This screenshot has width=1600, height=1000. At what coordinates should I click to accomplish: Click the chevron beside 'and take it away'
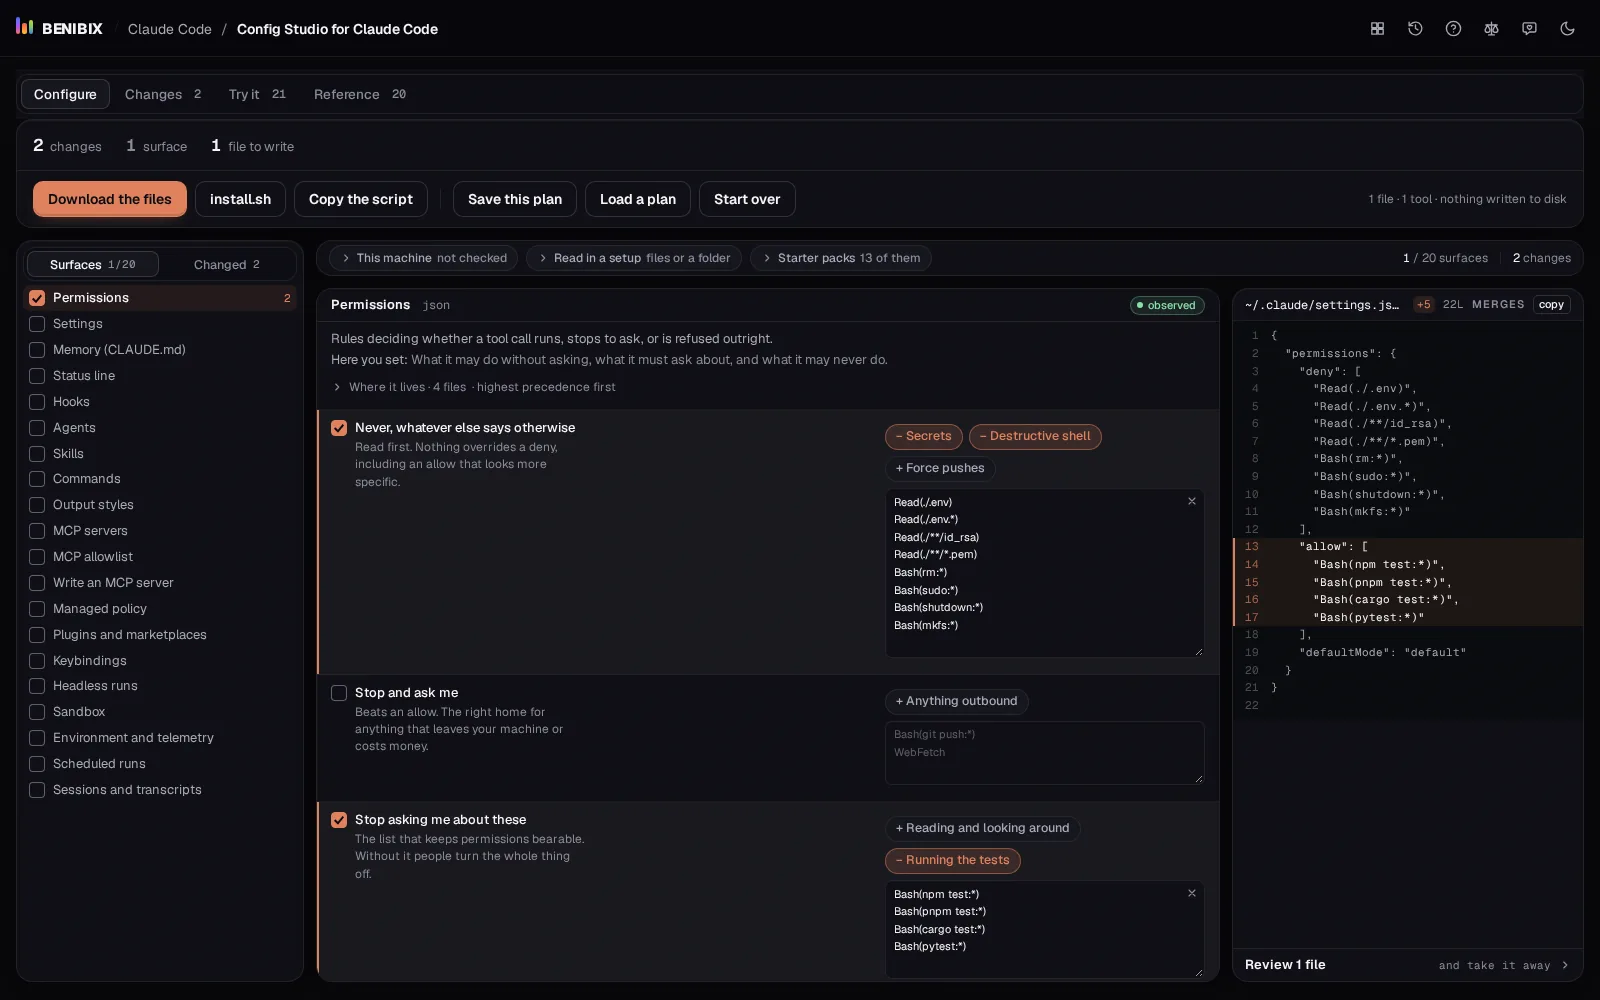click(x=1565, y=965)
